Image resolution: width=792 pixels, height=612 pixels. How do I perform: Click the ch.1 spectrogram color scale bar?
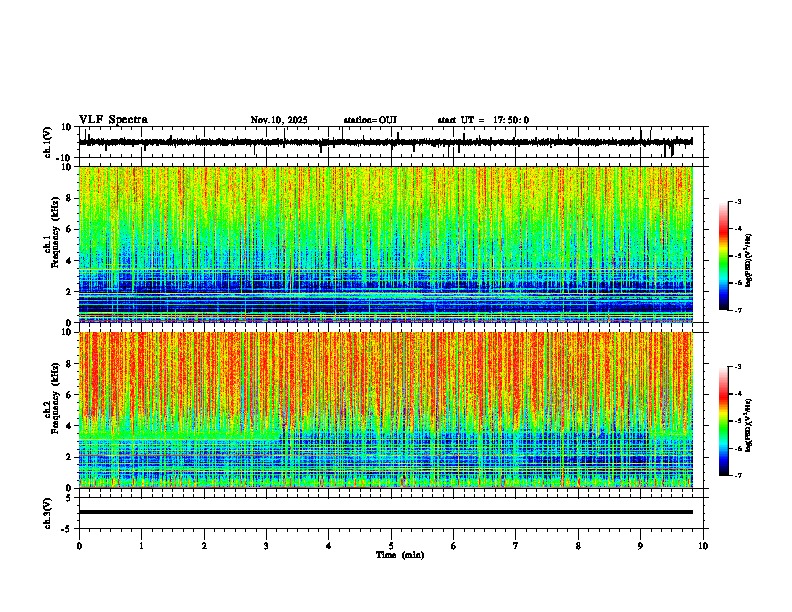pos(724,256)
